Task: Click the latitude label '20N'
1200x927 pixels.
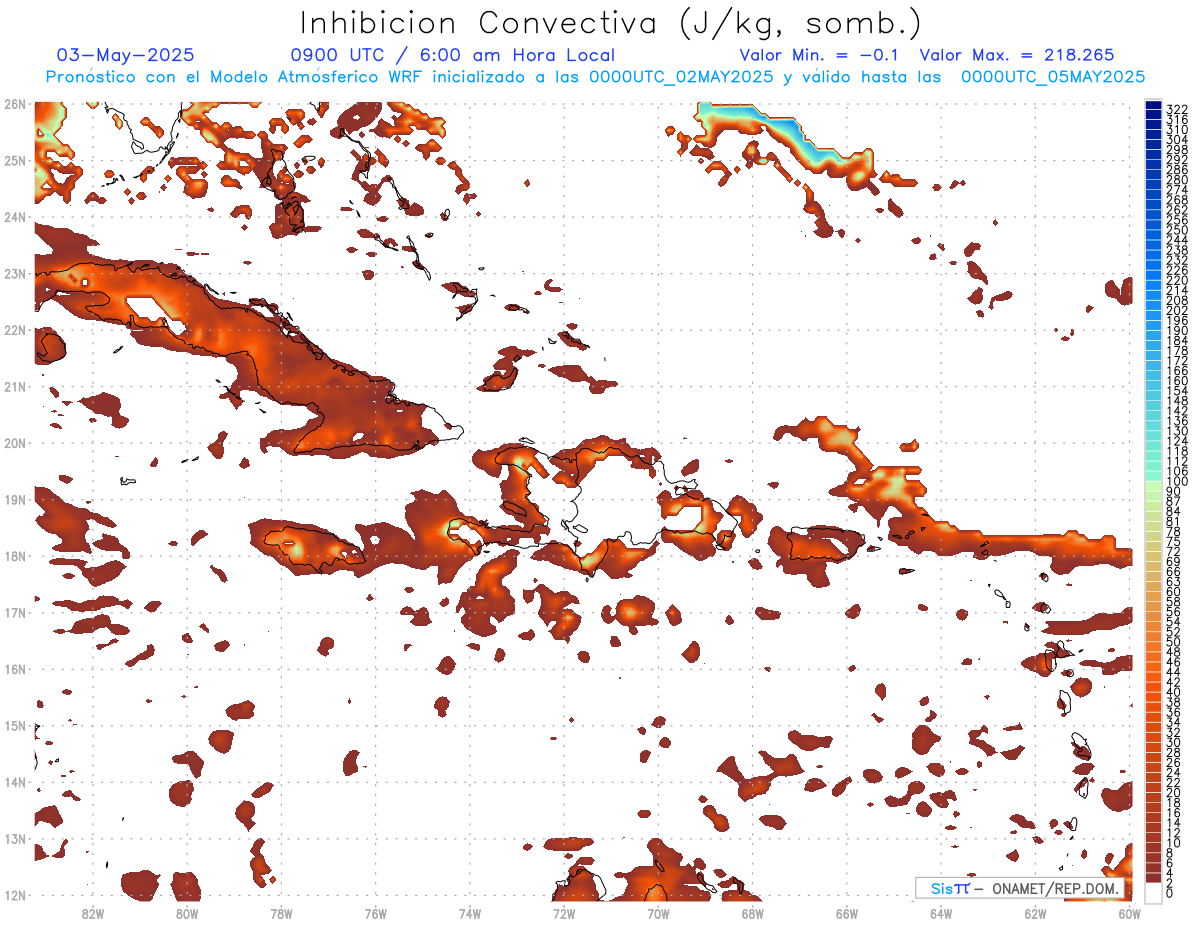Action: 14,443
